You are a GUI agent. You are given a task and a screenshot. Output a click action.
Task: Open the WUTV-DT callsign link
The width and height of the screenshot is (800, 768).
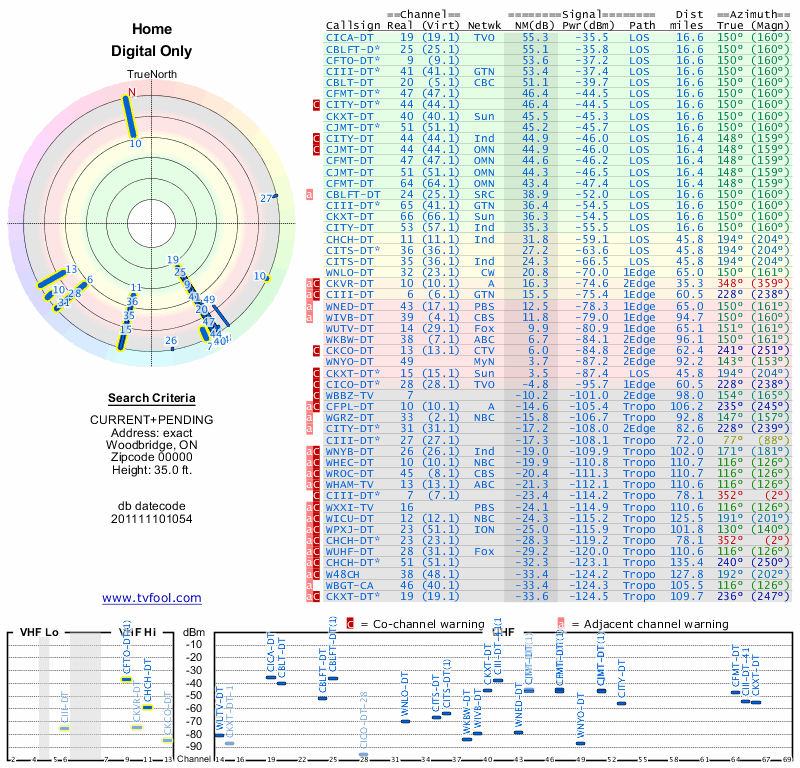(x=349, y=329)
